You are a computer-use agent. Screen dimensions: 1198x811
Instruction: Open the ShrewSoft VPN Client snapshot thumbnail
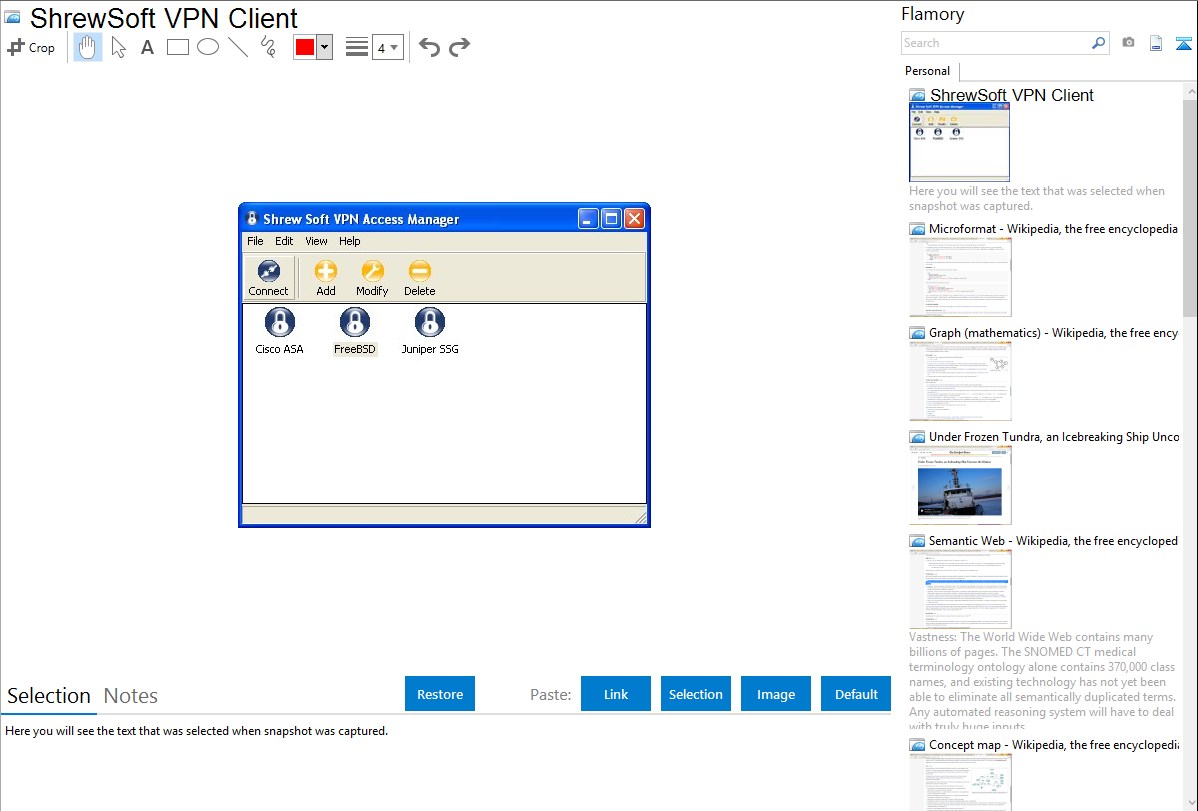pyautogui.click(x=959, y=143)
